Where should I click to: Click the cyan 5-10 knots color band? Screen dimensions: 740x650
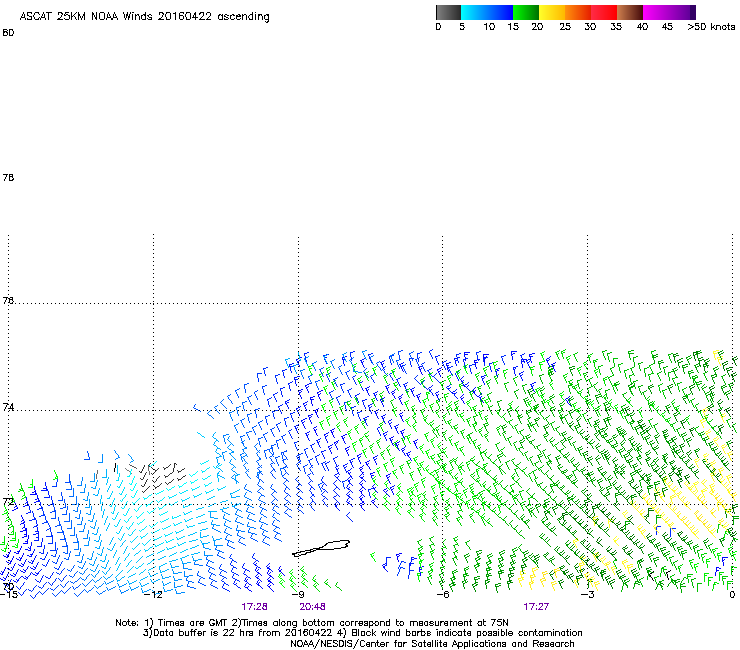(474, 12)
